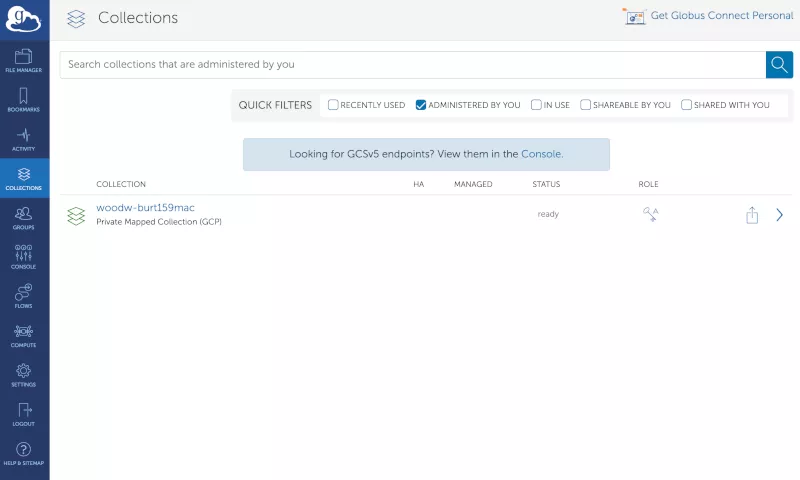This screenshot has height=480, width=800.
Task: Click the COLLECTION column header
Action: pos(121,184)
